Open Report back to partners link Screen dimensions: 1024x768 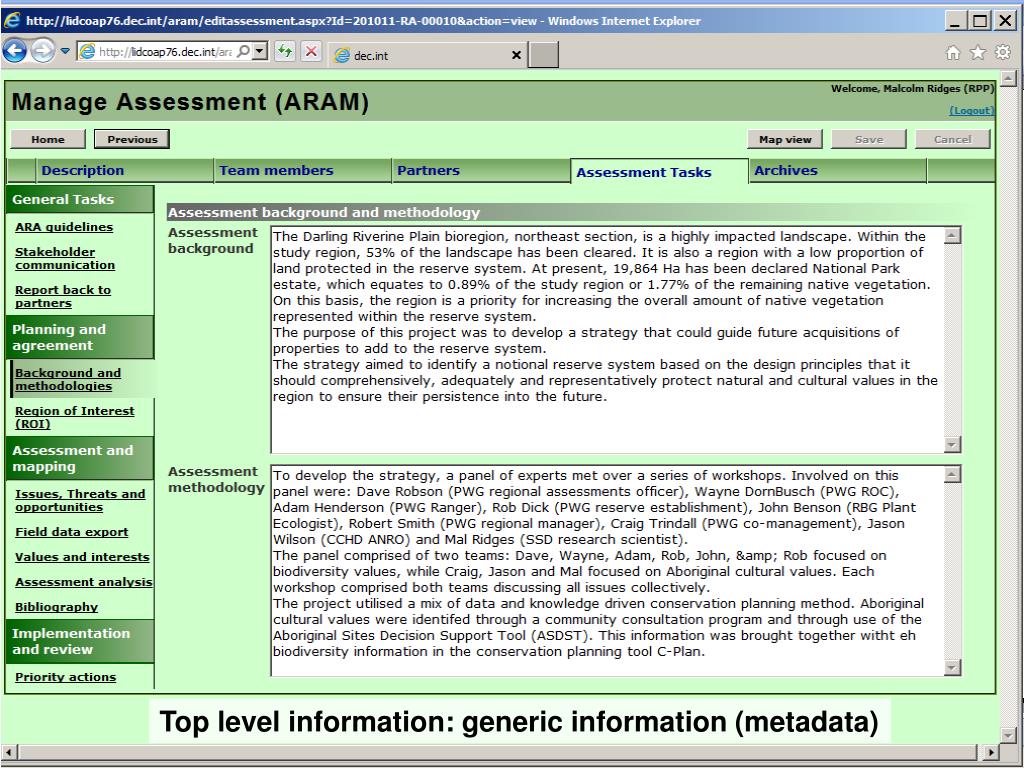[63, 296]
